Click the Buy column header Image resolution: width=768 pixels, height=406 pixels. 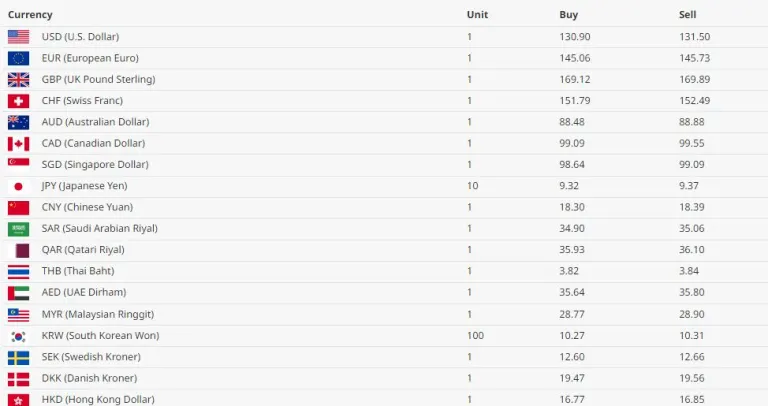568,15
